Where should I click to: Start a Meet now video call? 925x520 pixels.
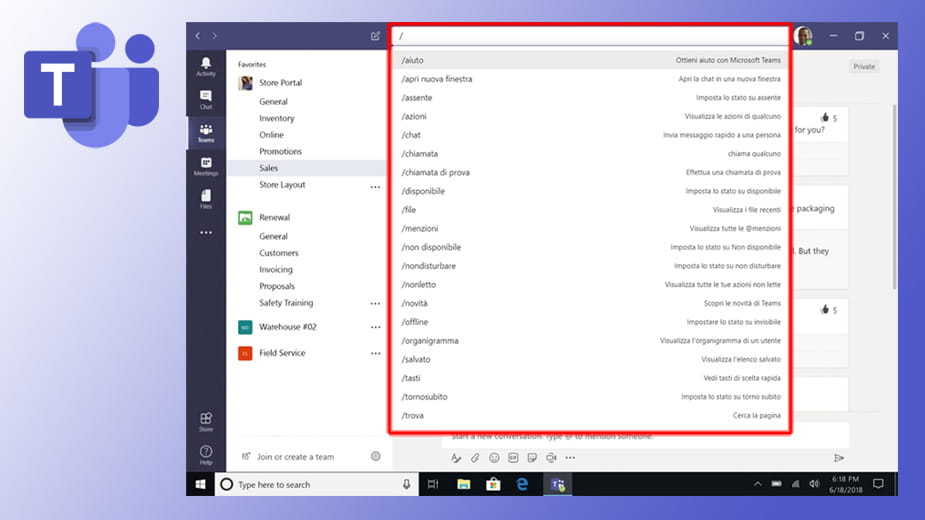pyautogui.click(x=551, y=457)
